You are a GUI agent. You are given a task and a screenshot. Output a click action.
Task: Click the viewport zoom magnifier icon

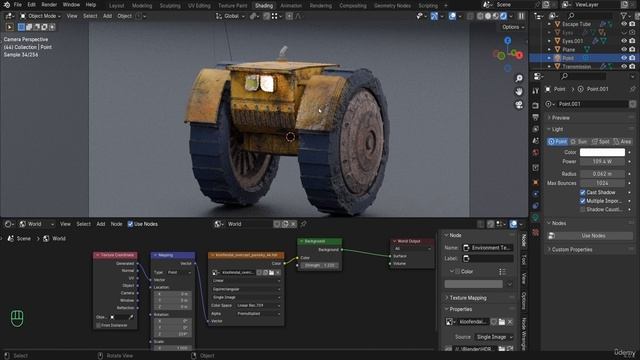519,78
